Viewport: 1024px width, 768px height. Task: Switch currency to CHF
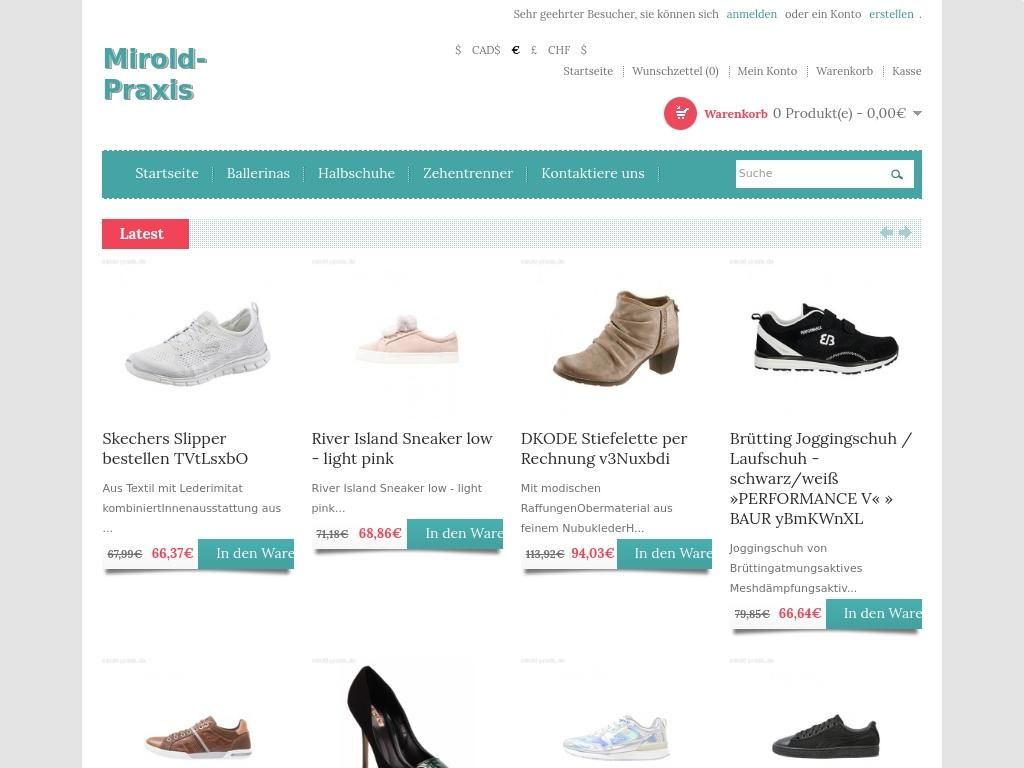tap(559, 50)
